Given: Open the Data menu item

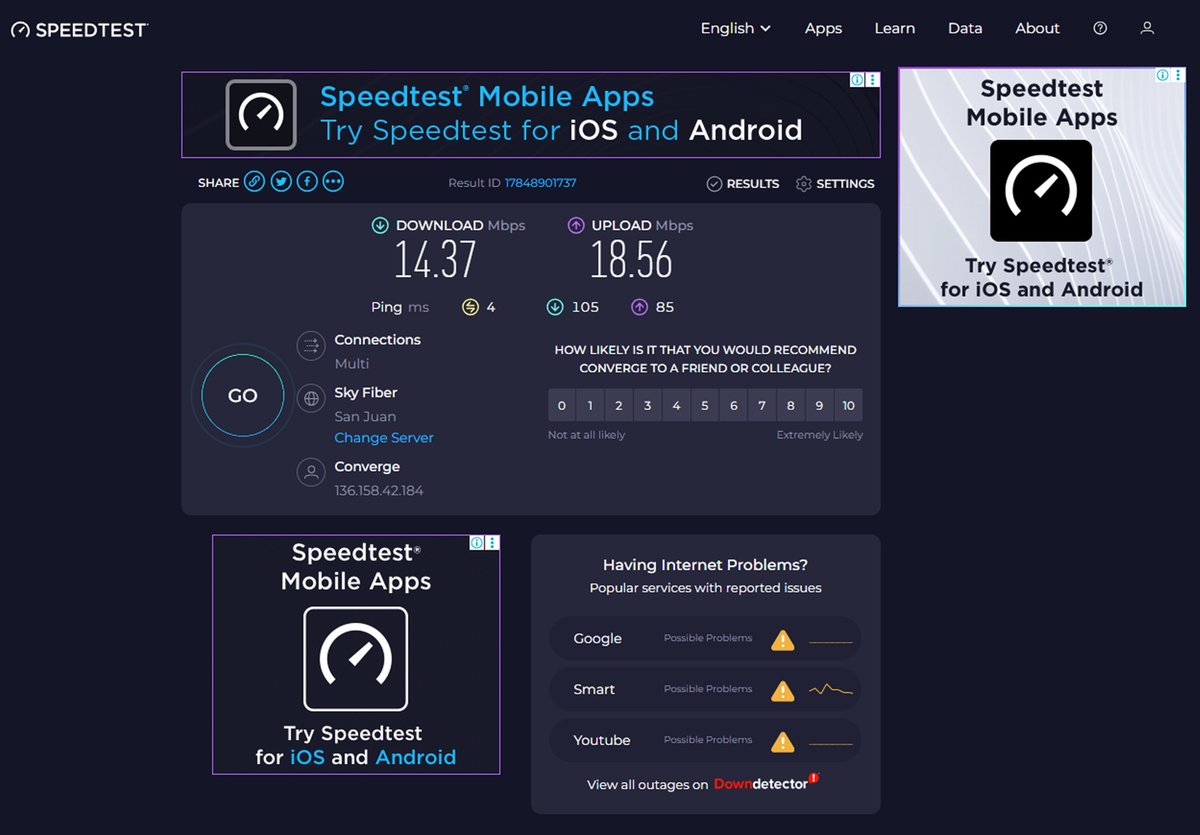Looking at the screenshot, I should click(x=965, y=28).
